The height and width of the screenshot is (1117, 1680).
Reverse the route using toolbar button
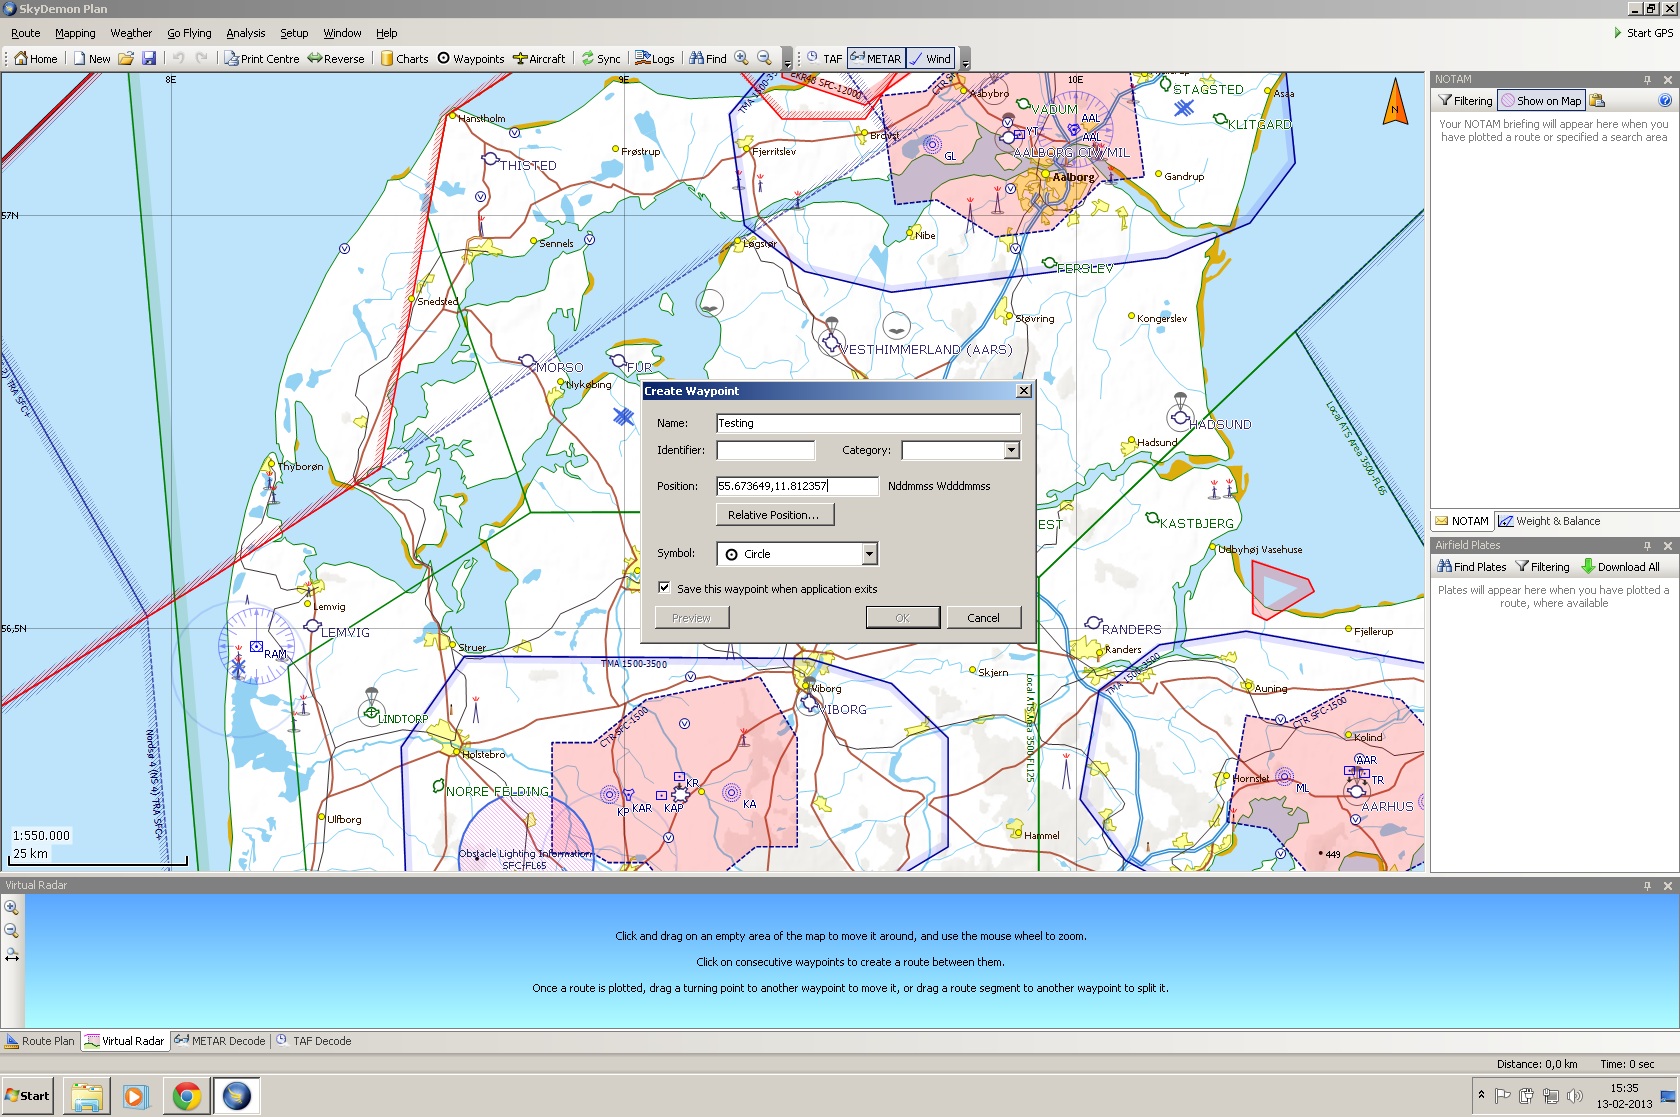(336, 59)
